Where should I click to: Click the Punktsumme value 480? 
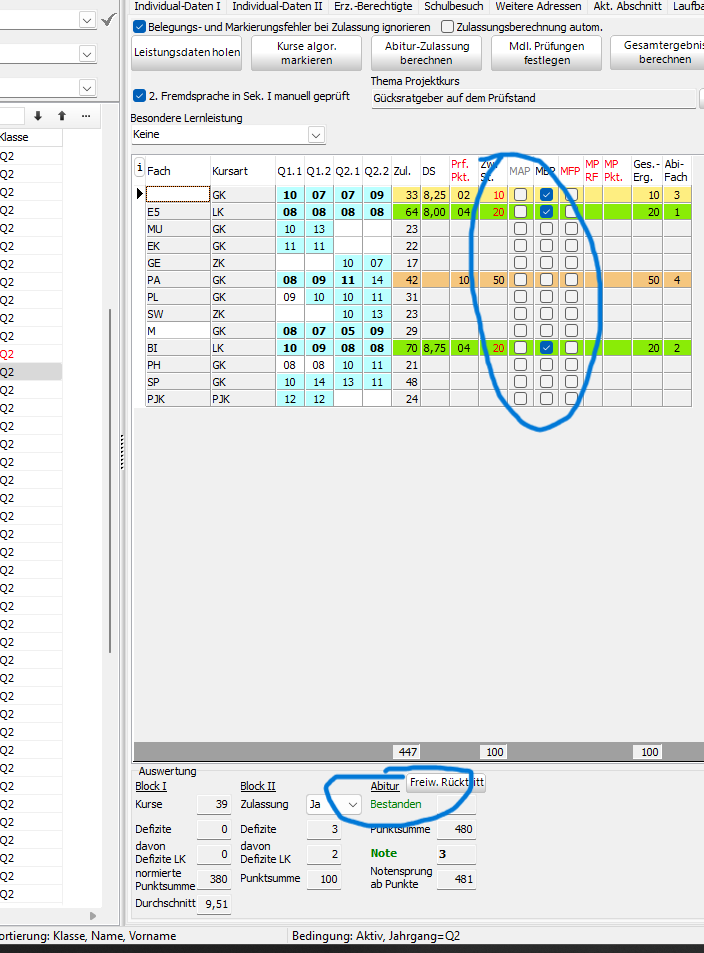[x=456, y=829]
